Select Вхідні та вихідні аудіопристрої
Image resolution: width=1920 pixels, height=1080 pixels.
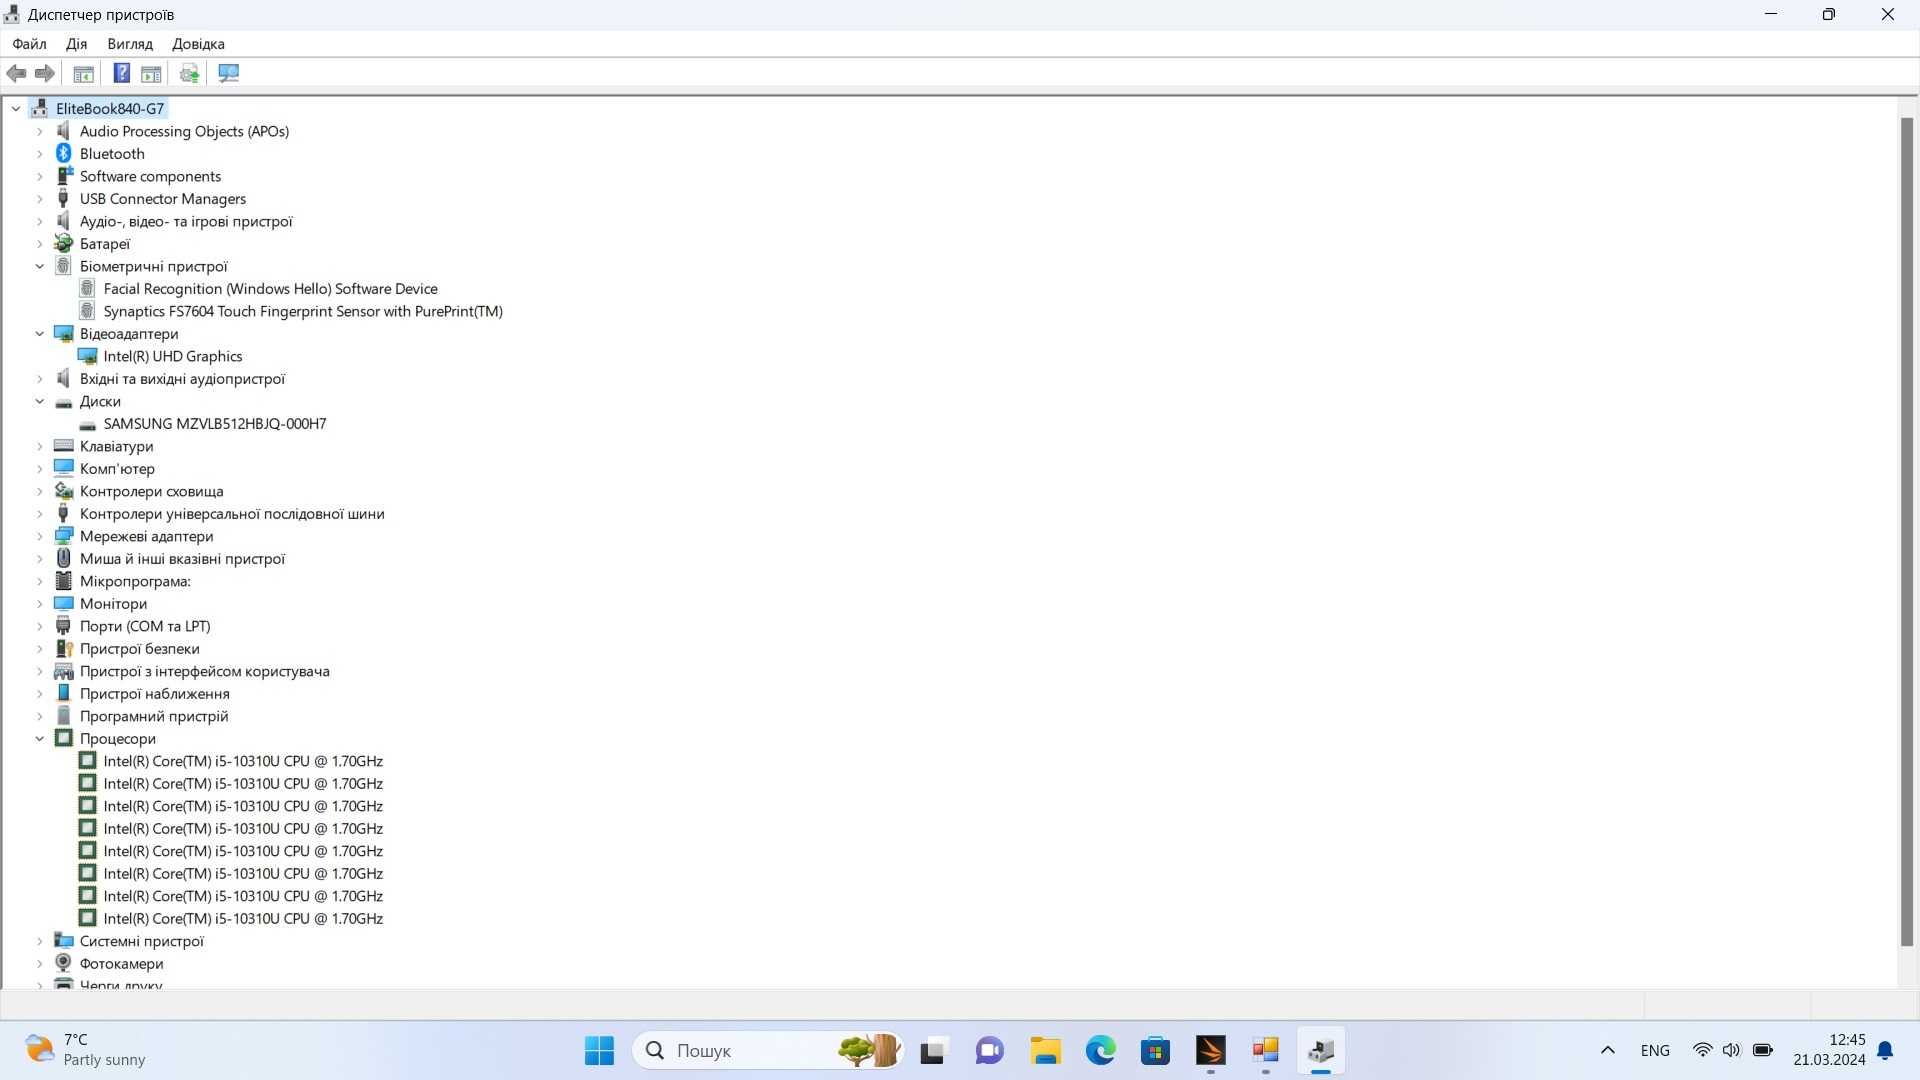pyautogui.click(x=182, y=379)
